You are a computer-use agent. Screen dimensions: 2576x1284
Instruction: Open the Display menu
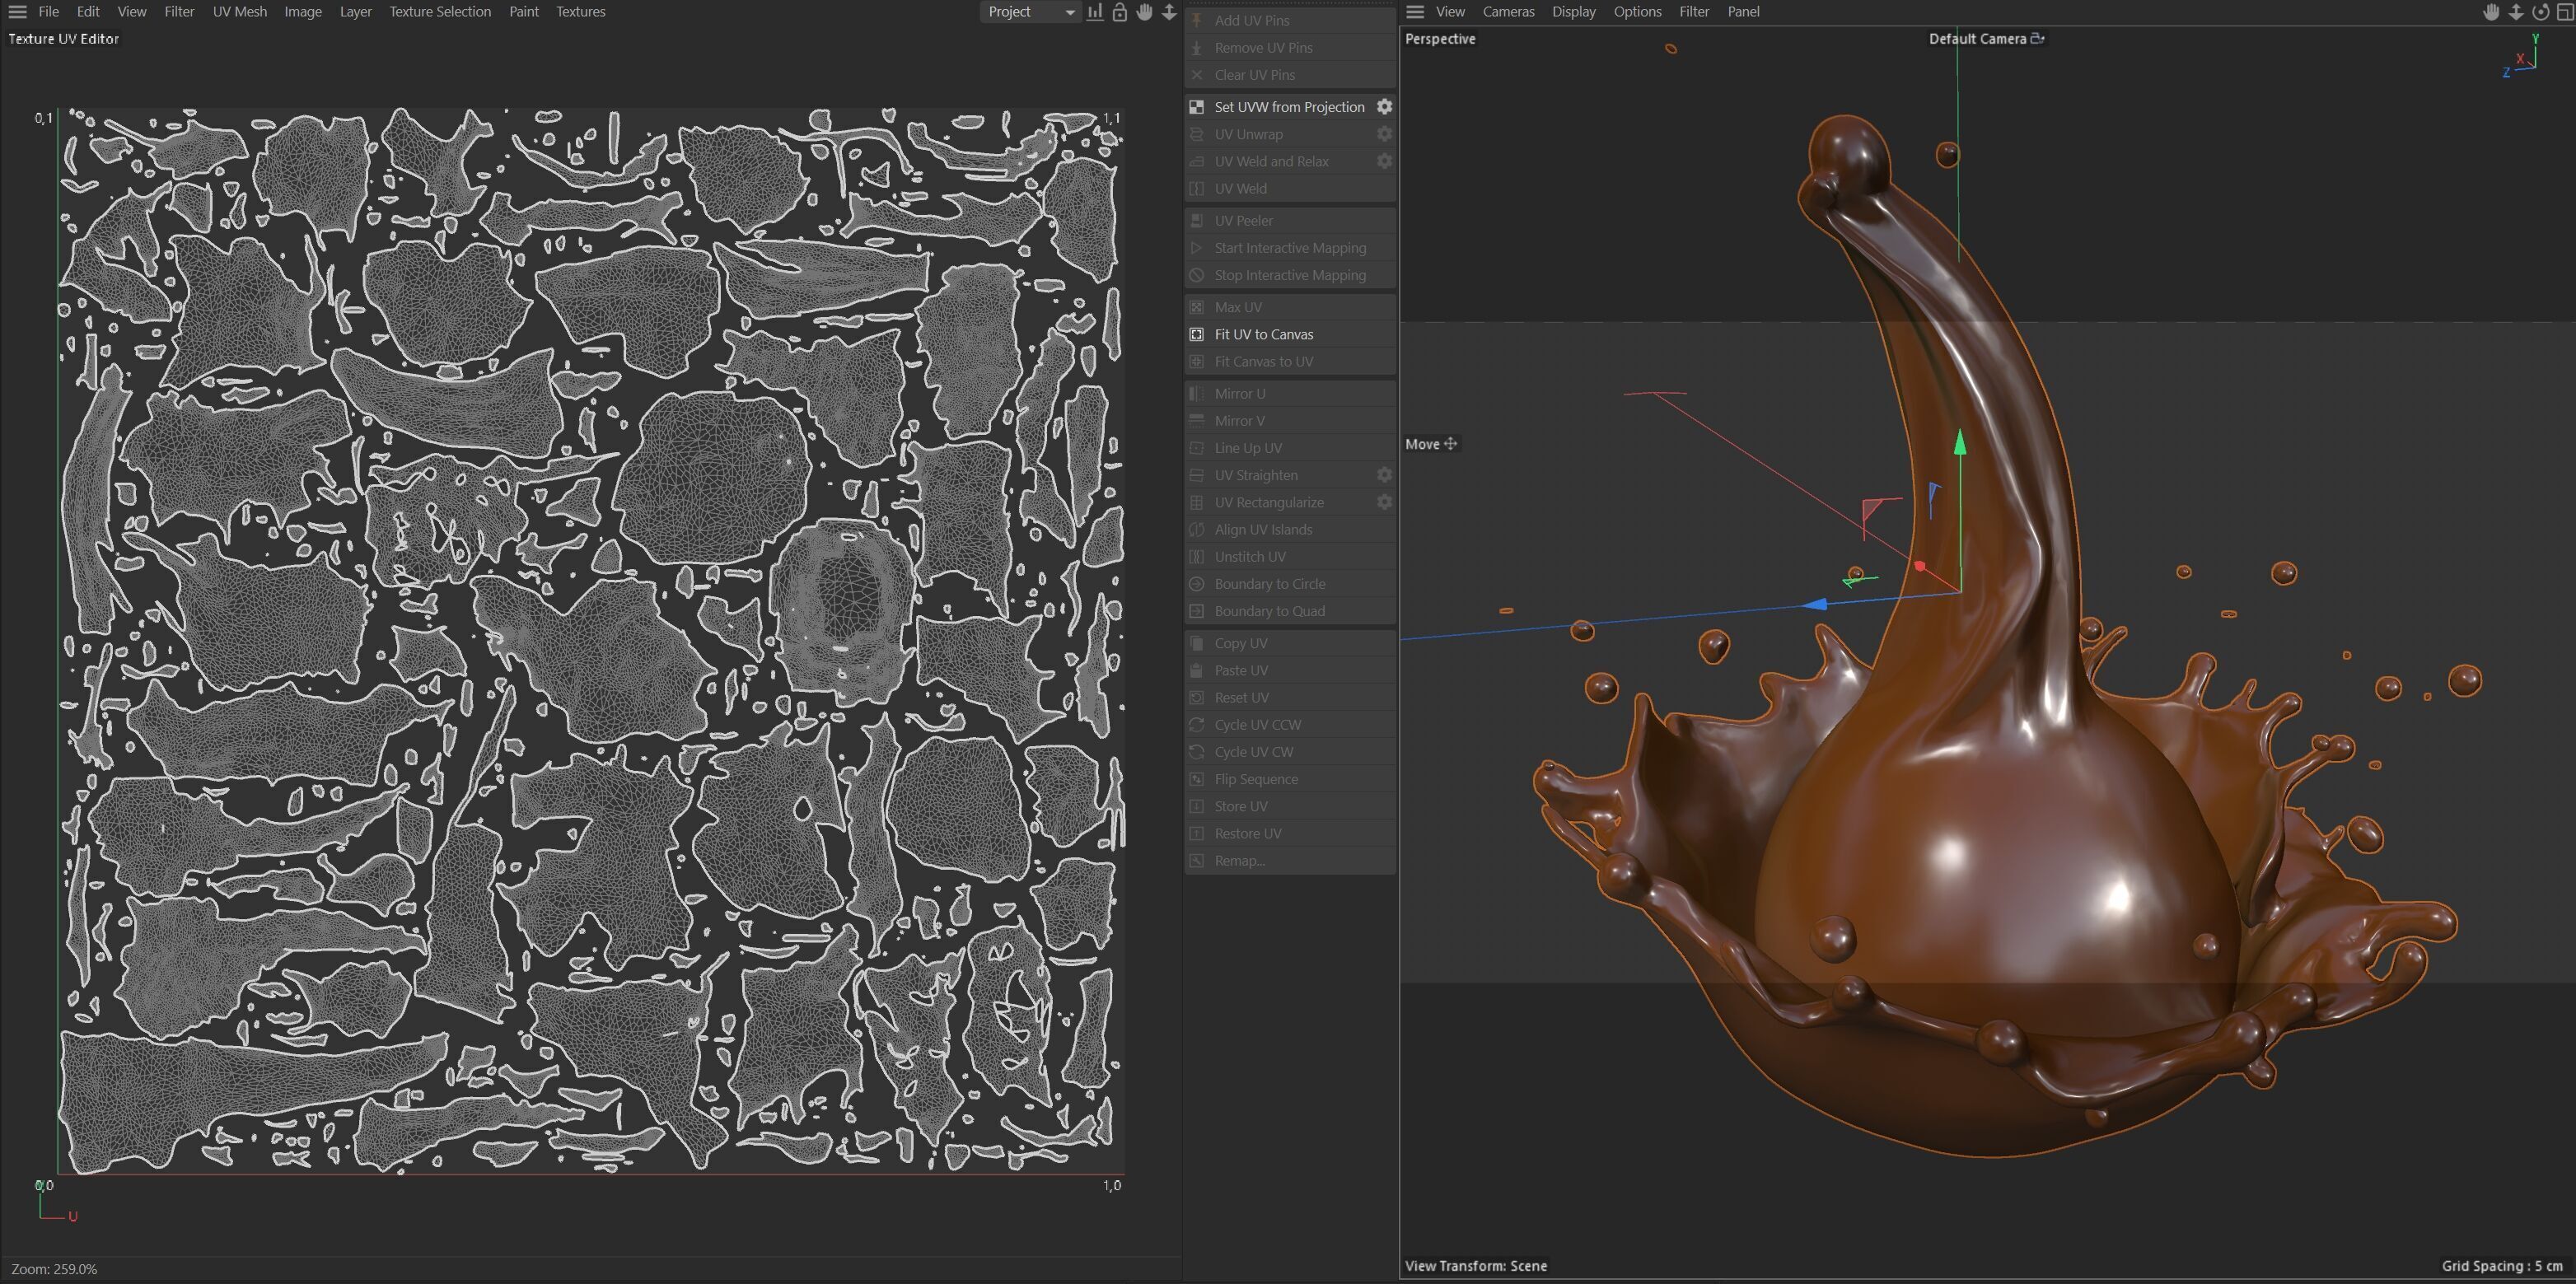coord(1574,12)
